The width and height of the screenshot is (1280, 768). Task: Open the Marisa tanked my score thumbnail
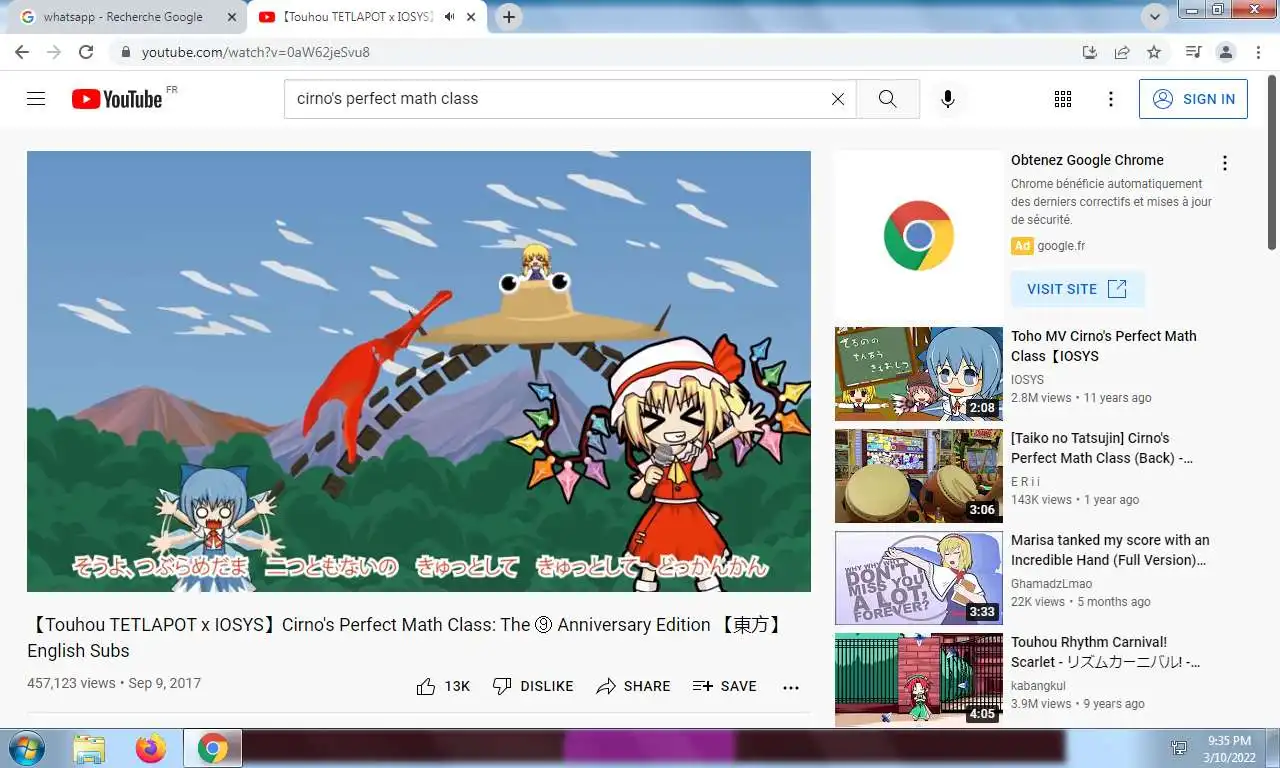(918, 578)
